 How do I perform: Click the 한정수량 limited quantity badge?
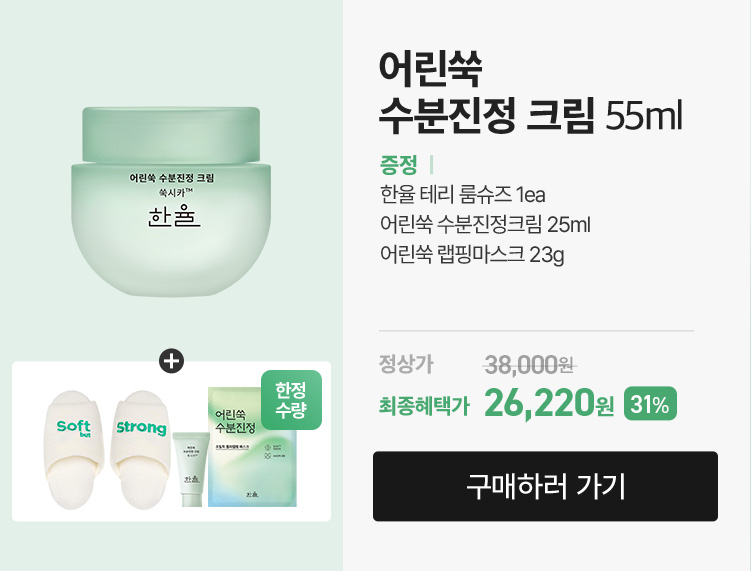291,400
